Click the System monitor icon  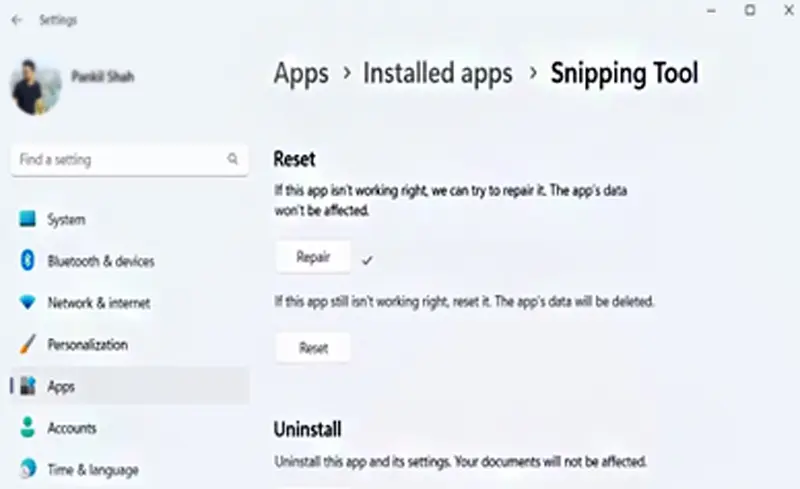[28, 218]
